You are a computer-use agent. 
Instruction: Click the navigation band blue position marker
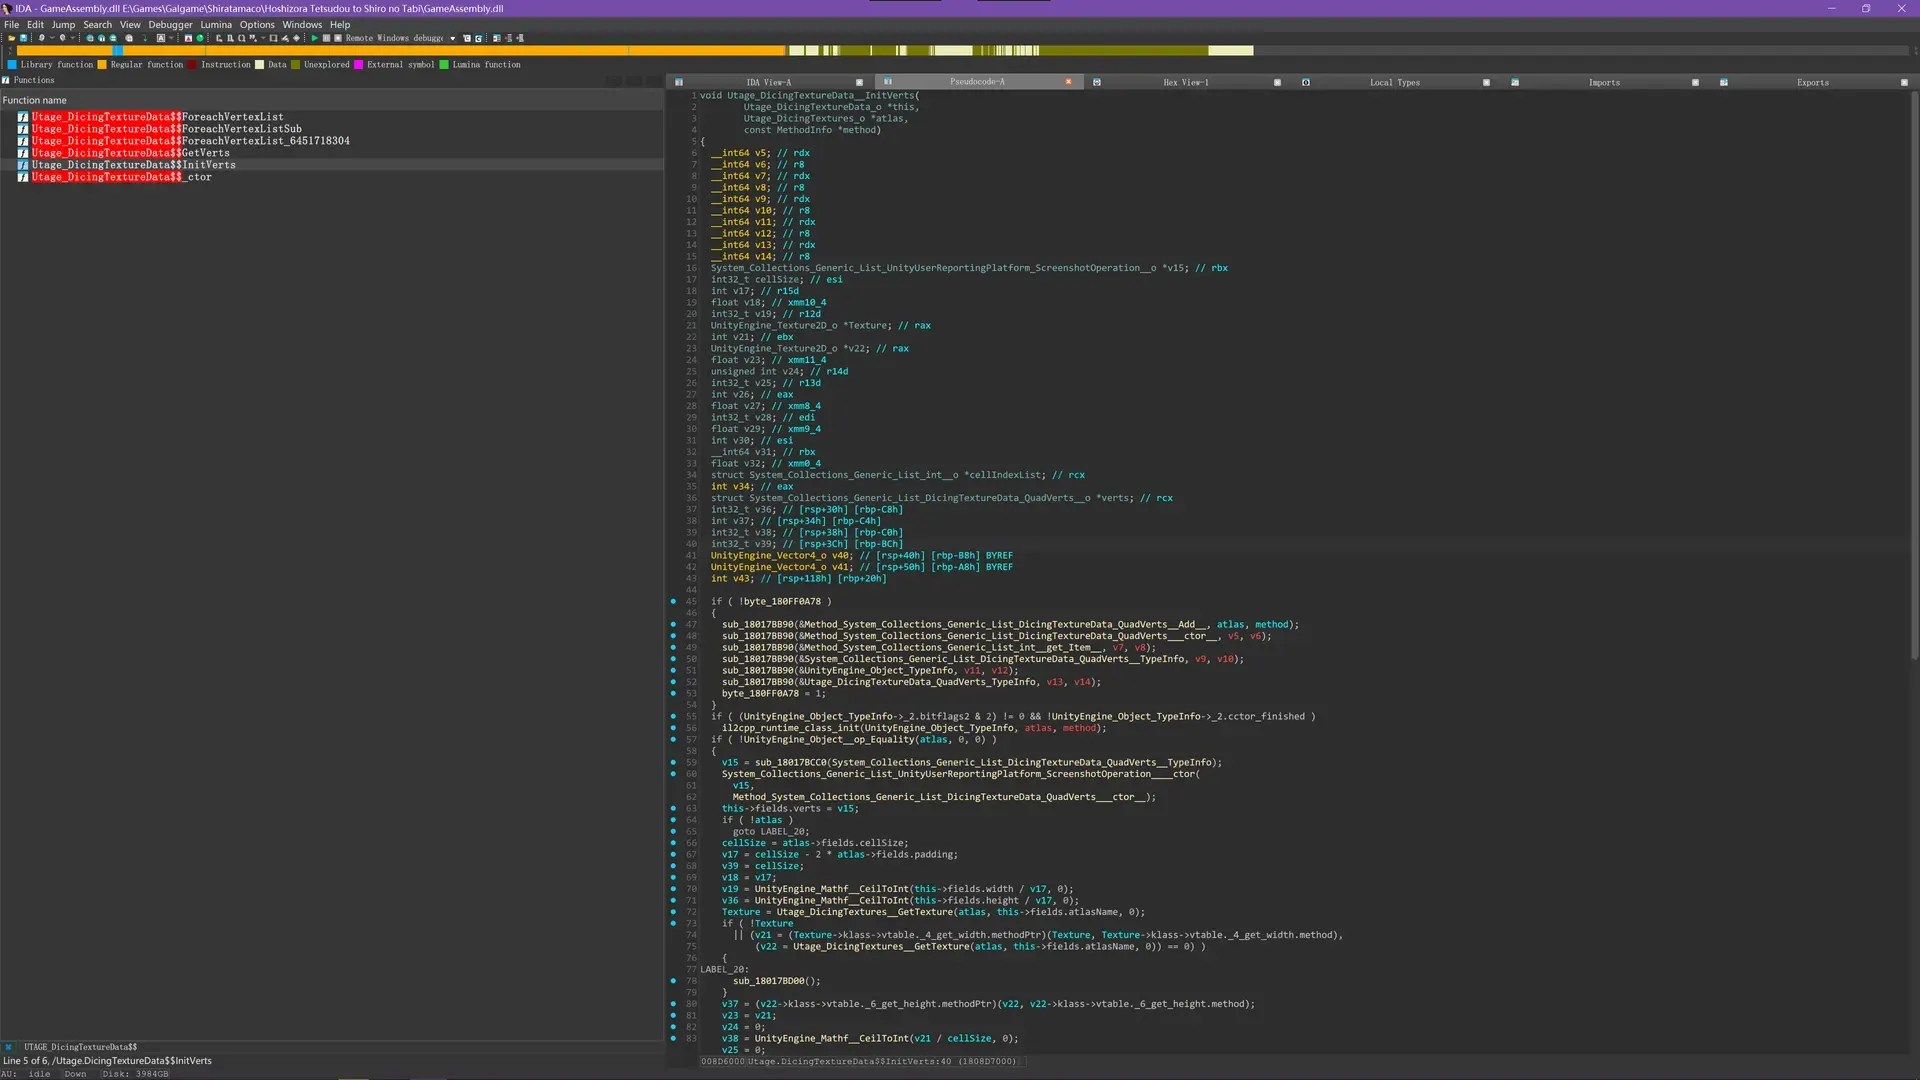click(x=117, y=50)
